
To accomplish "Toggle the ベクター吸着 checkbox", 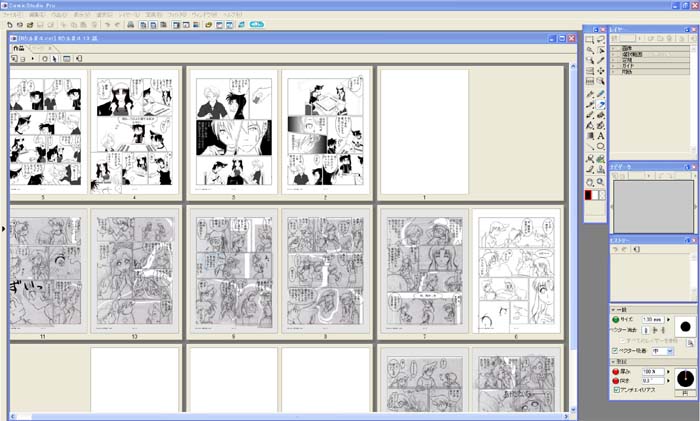I will (x=615, y=351).
